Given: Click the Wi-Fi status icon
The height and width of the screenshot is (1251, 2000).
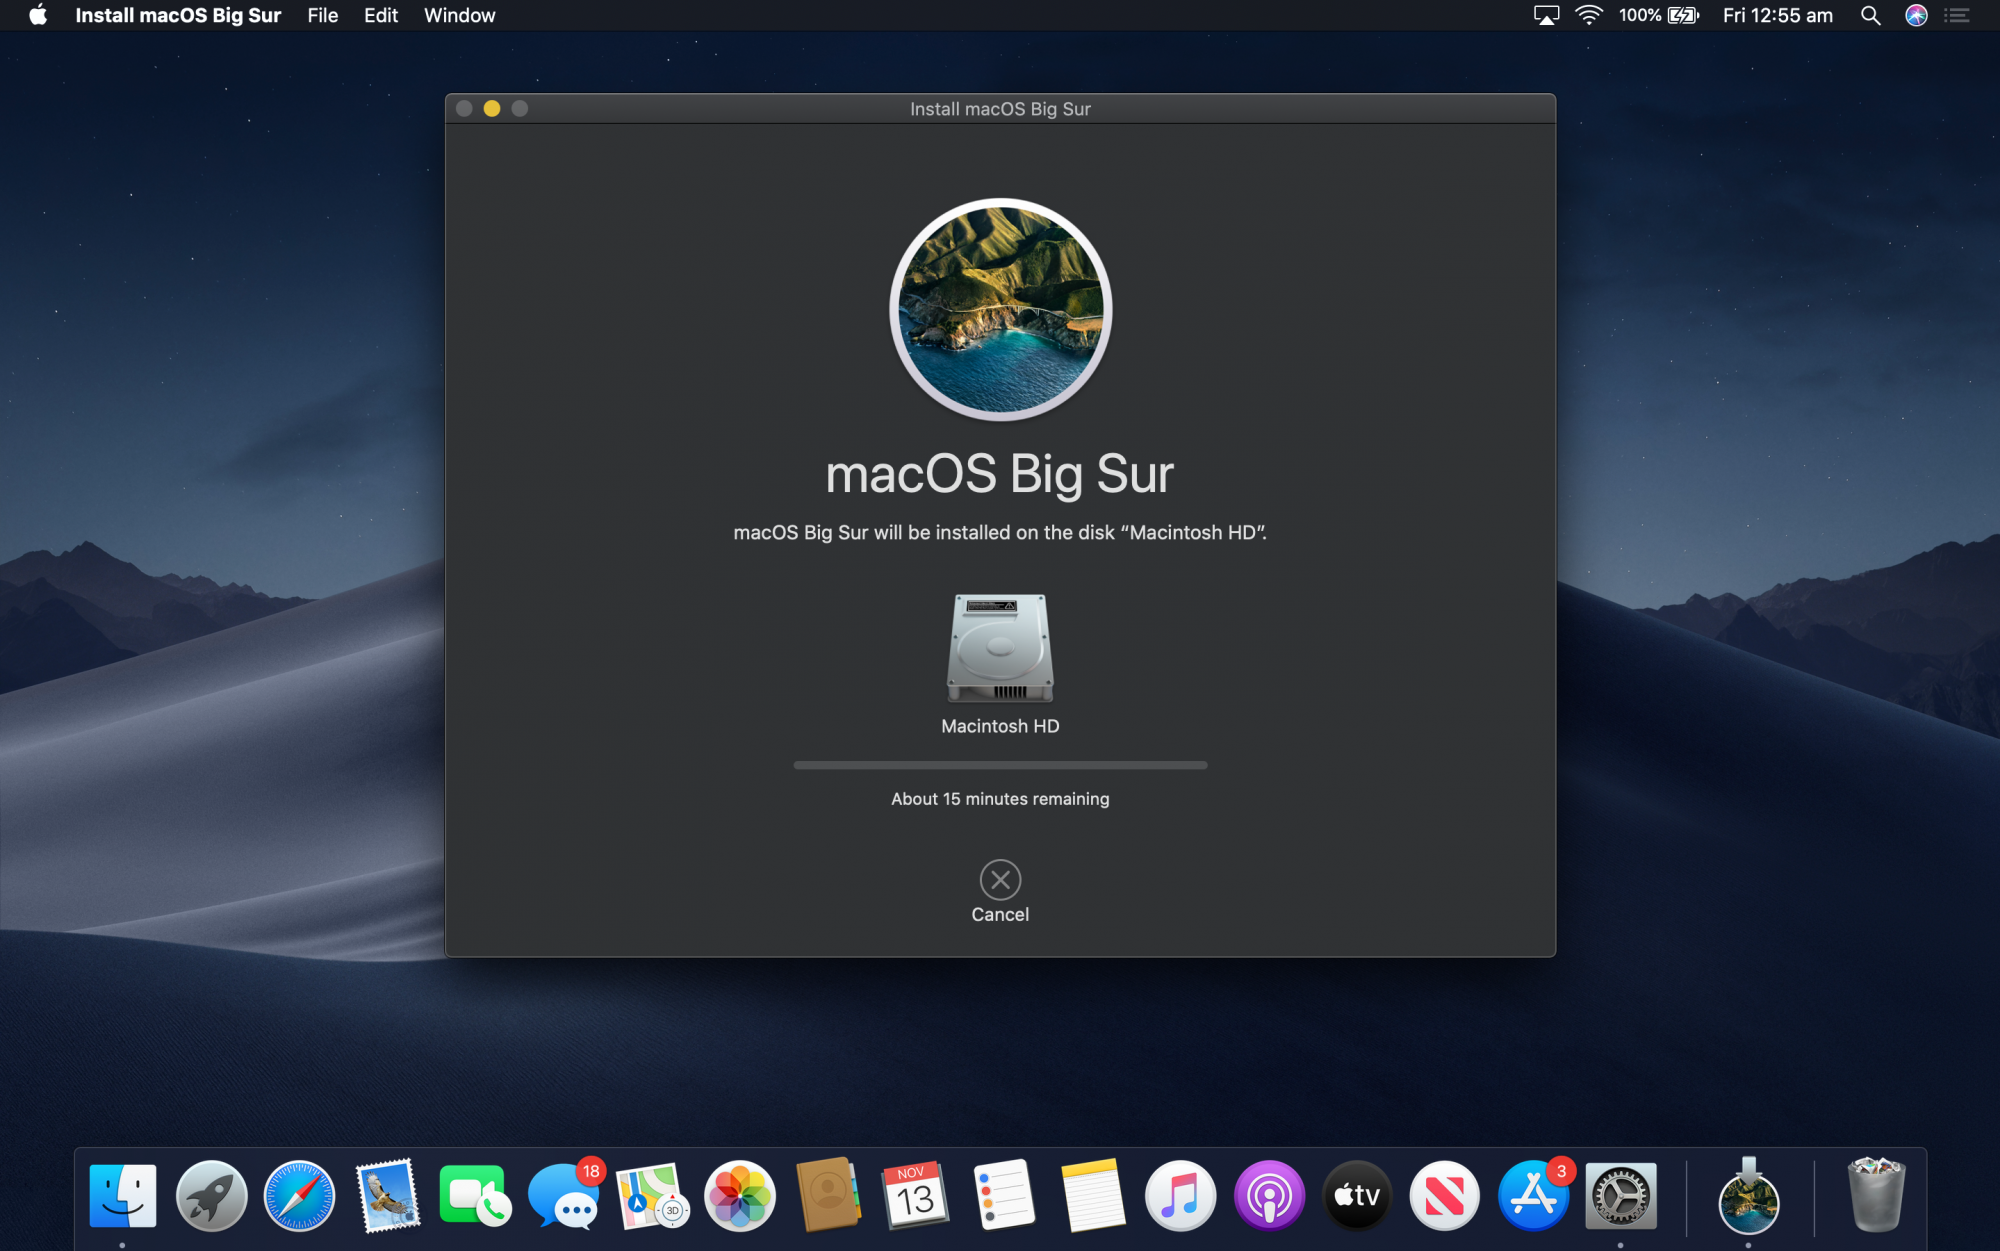Looking at the screenshot, I should 1588,15.
